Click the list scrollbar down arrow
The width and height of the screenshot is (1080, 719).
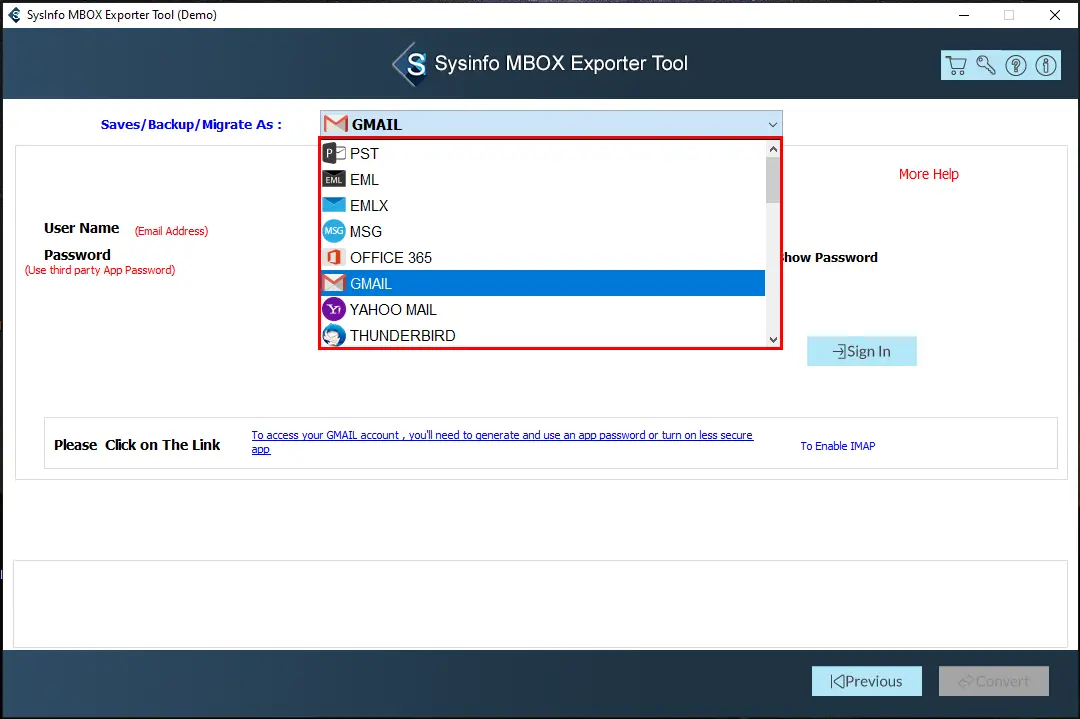tap(773, 340)
